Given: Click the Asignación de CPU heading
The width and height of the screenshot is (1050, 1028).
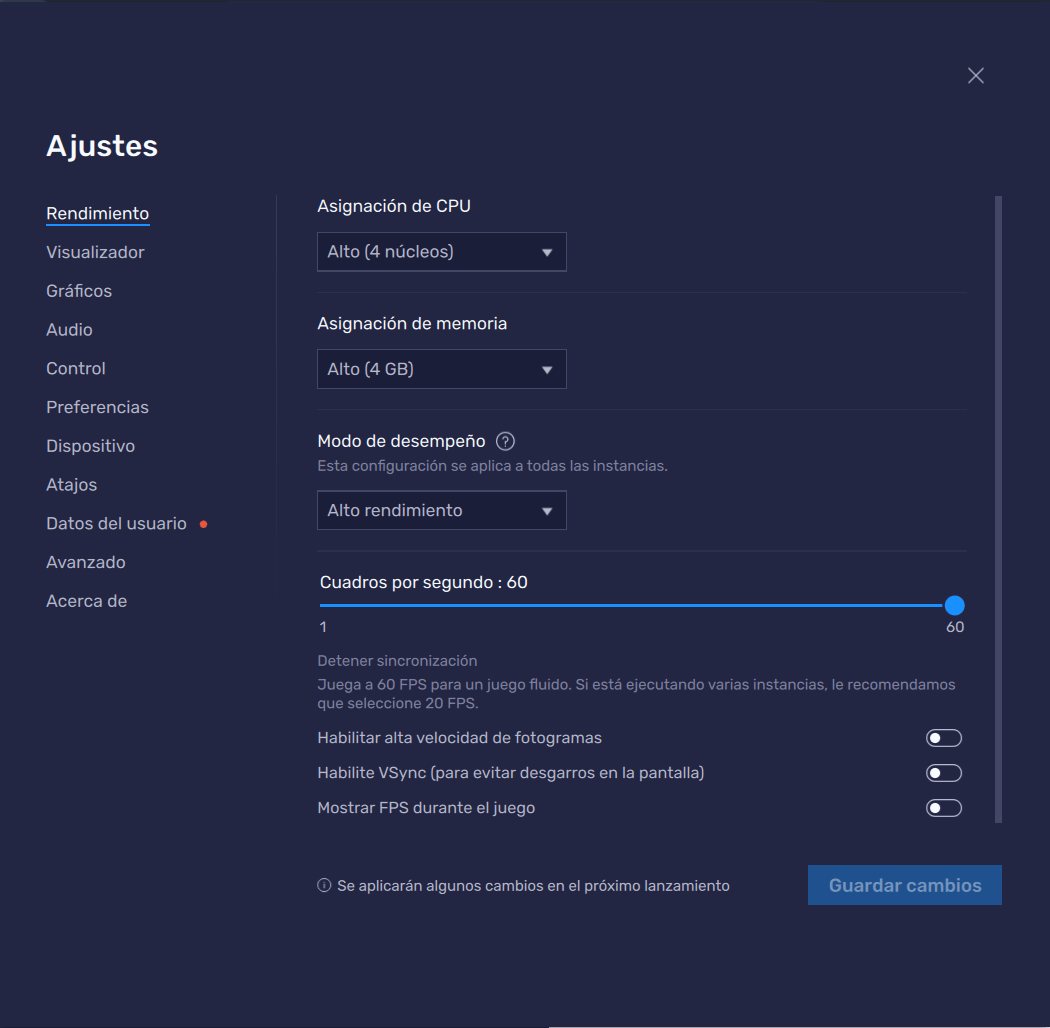Looking at the screenshot, I should 394,206.
